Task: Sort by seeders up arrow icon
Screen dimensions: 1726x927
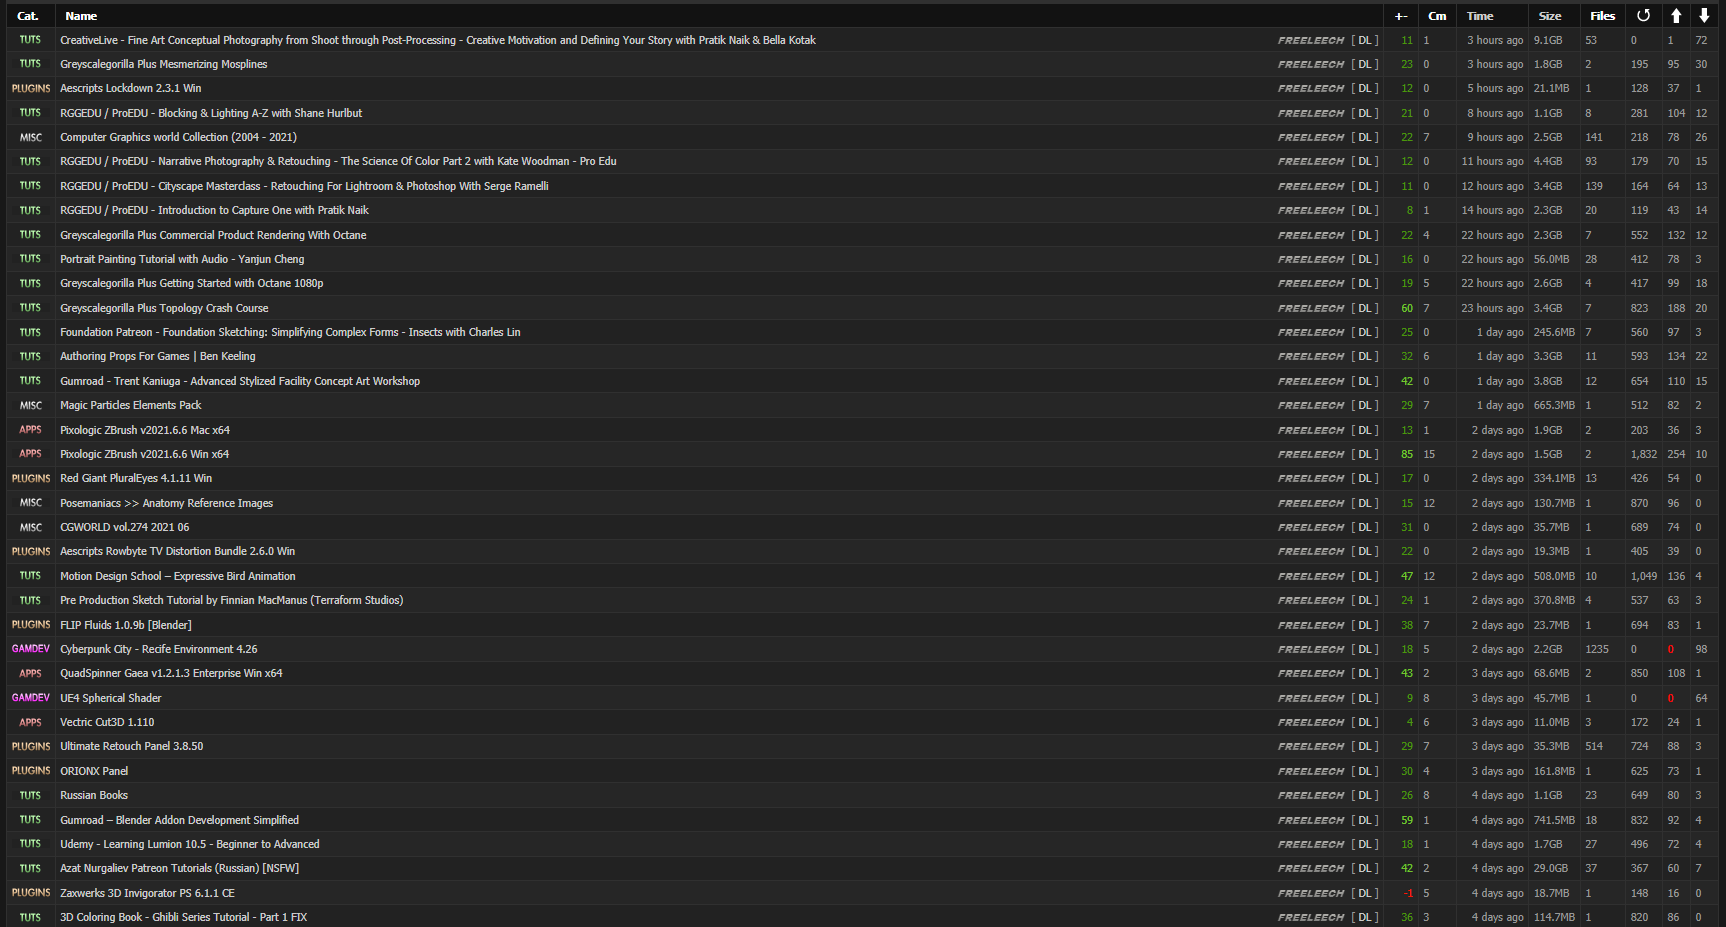Action: [1676, 16]
